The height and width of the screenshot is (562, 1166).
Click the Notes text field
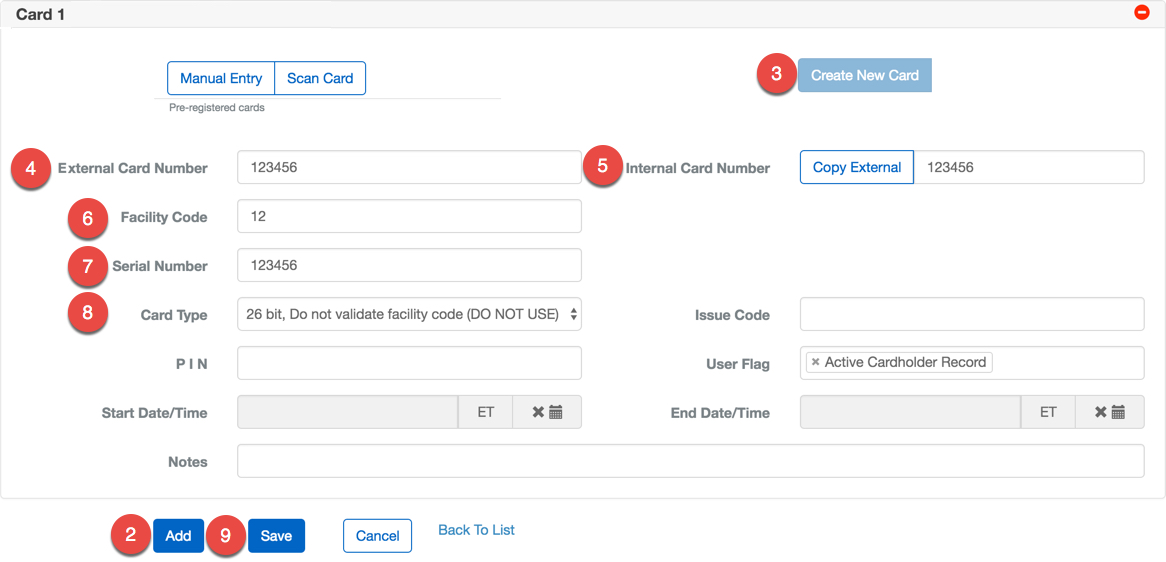pyautogui.click(x=690, y=461)
